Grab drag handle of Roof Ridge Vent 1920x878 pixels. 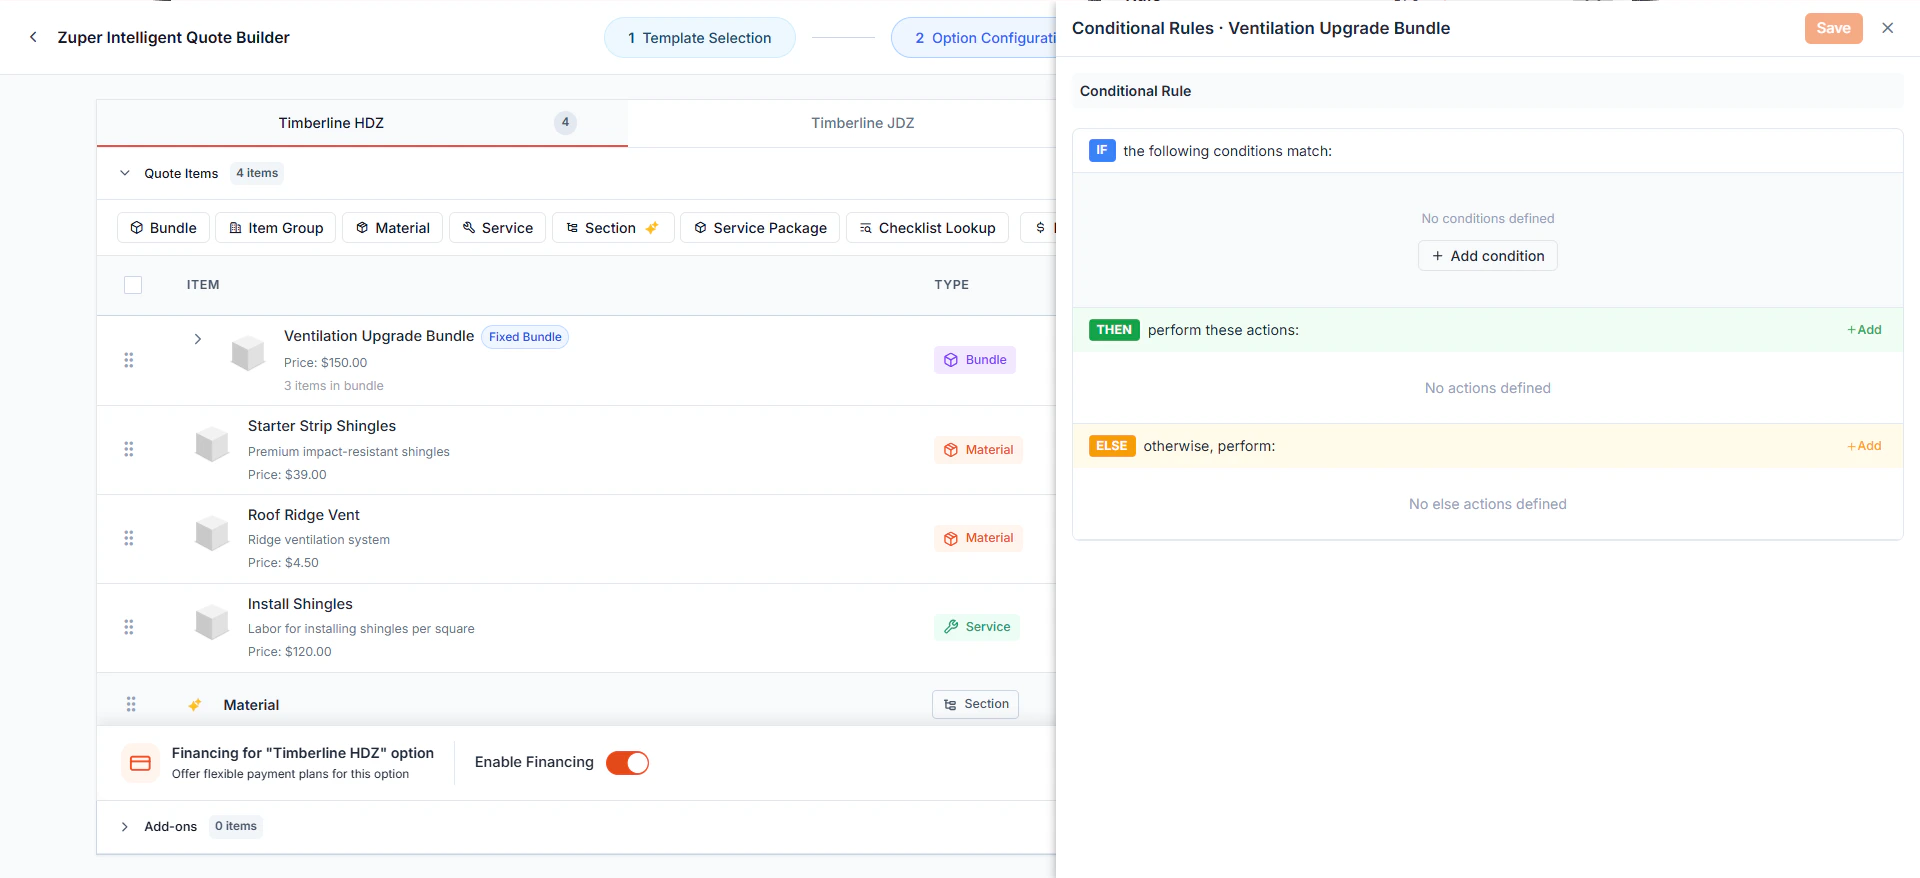(129, 538)
